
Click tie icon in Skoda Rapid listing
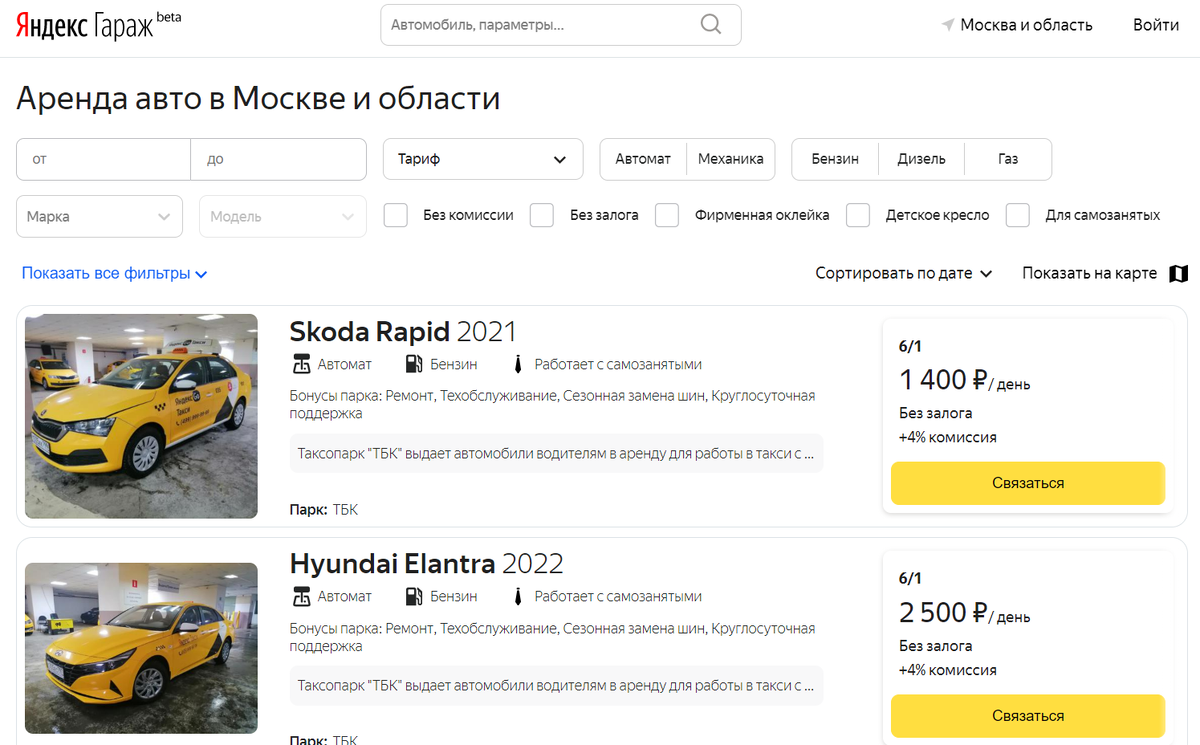pyautogui.click(x=518, y=364)
